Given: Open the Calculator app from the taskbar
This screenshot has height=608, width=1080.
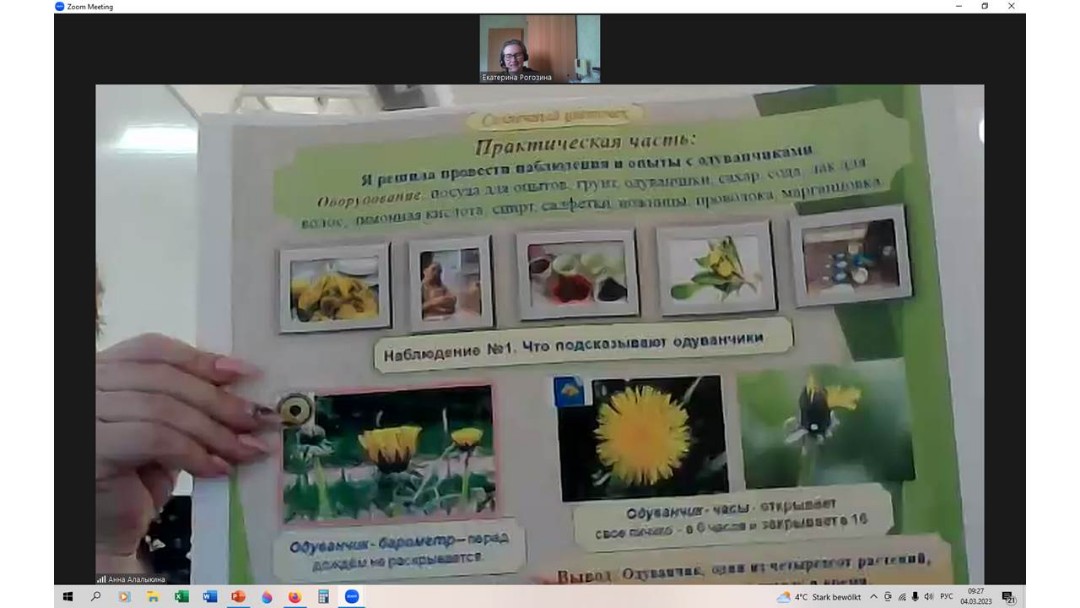Looking at the screenshot, I should [323, 597].
